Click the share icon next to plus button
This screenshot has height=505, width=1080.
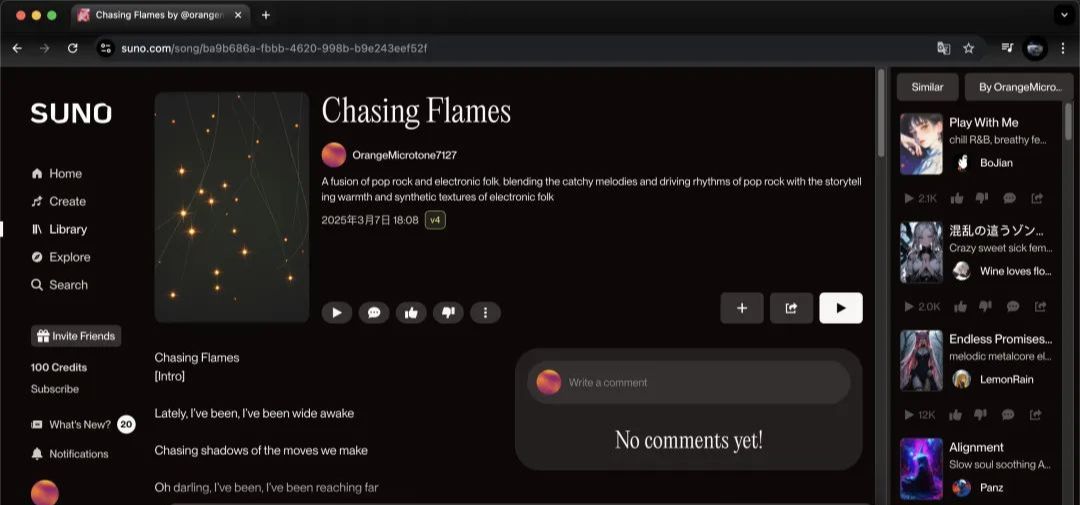[791, 308]
